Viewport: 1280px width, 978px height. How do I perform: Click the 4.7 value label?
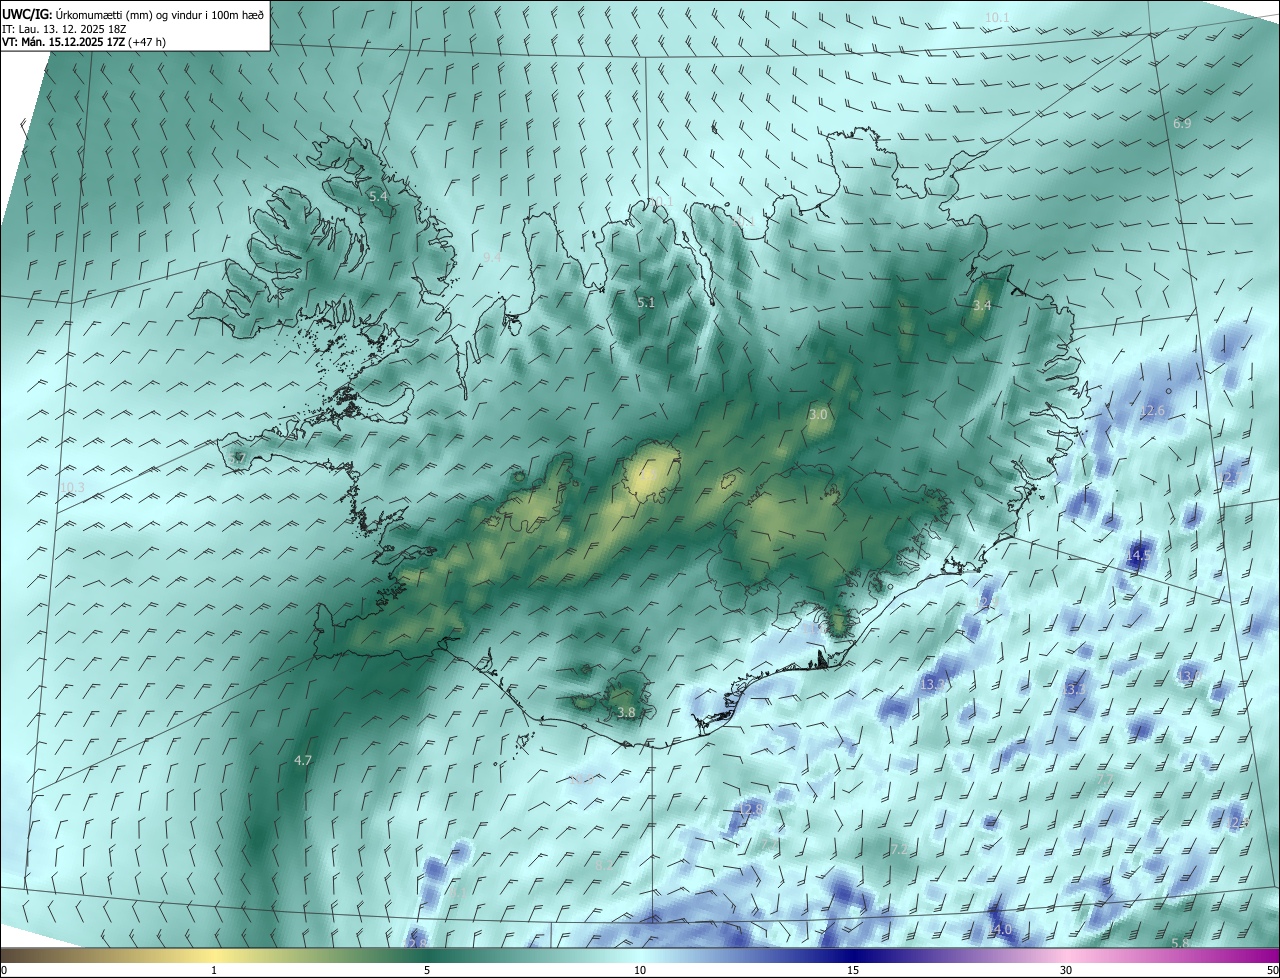(x=303, y=761)
